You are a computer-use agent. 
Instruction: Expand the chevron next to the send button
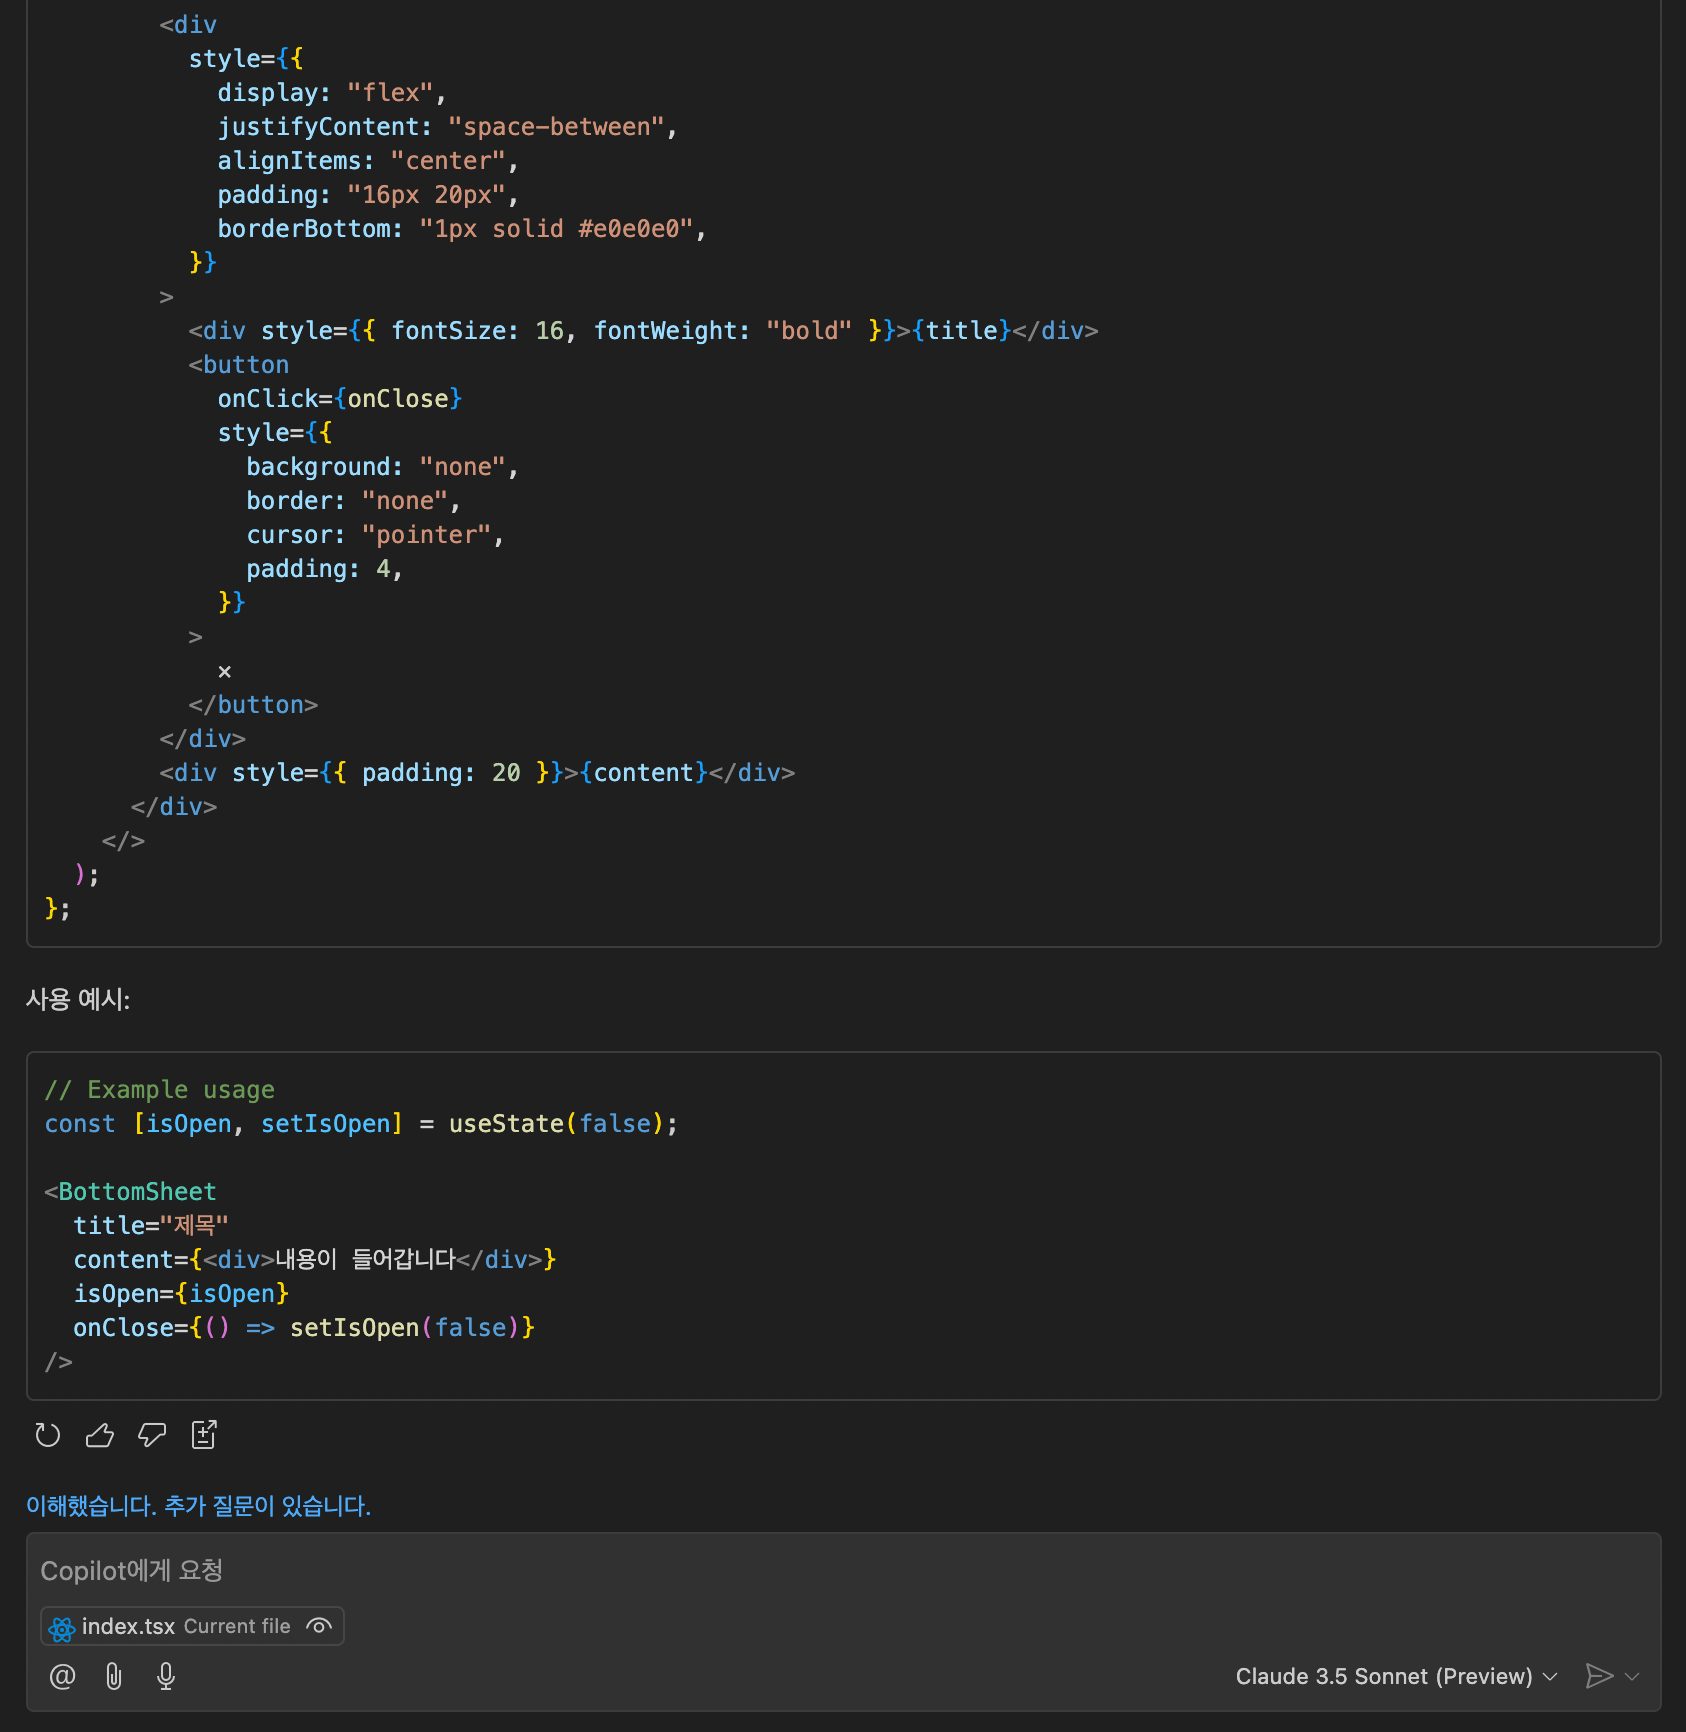pos(1633,1676)
